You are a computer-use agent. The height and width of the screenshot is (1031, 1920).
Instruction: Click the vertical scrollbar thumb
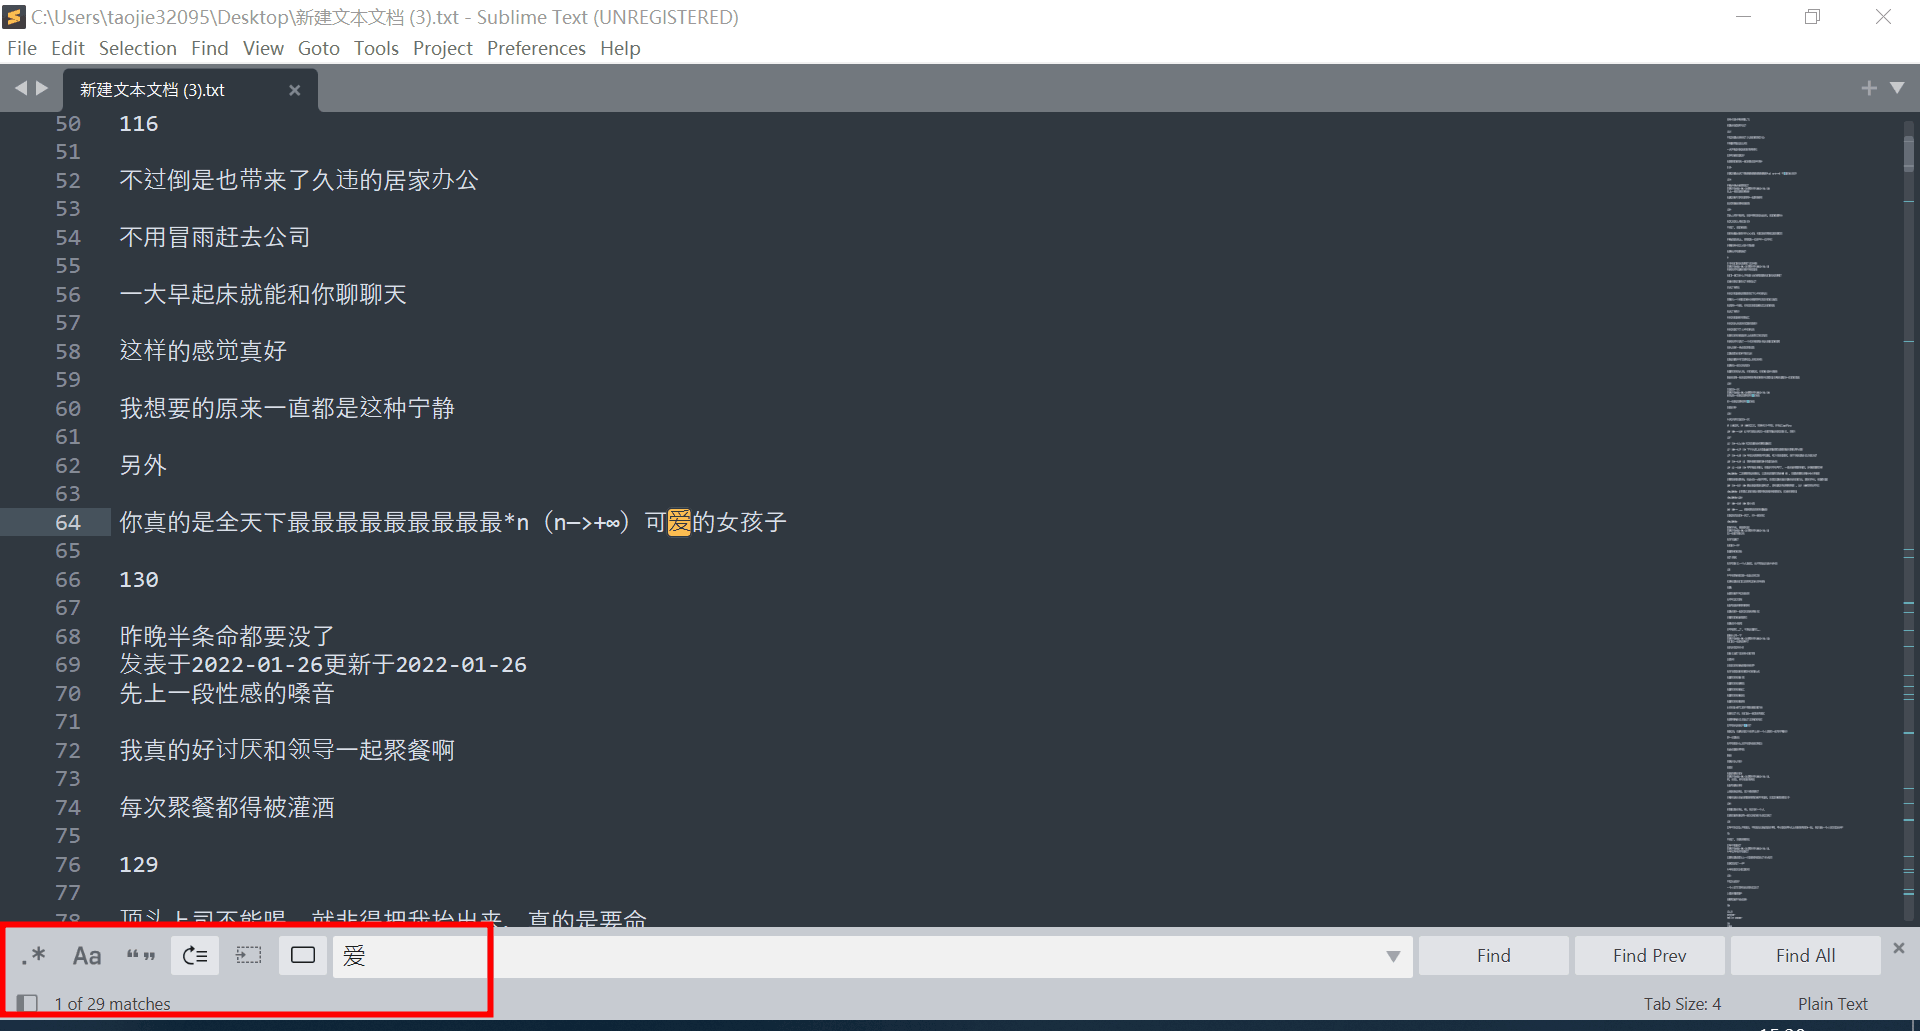click(x=1909, y=153)
